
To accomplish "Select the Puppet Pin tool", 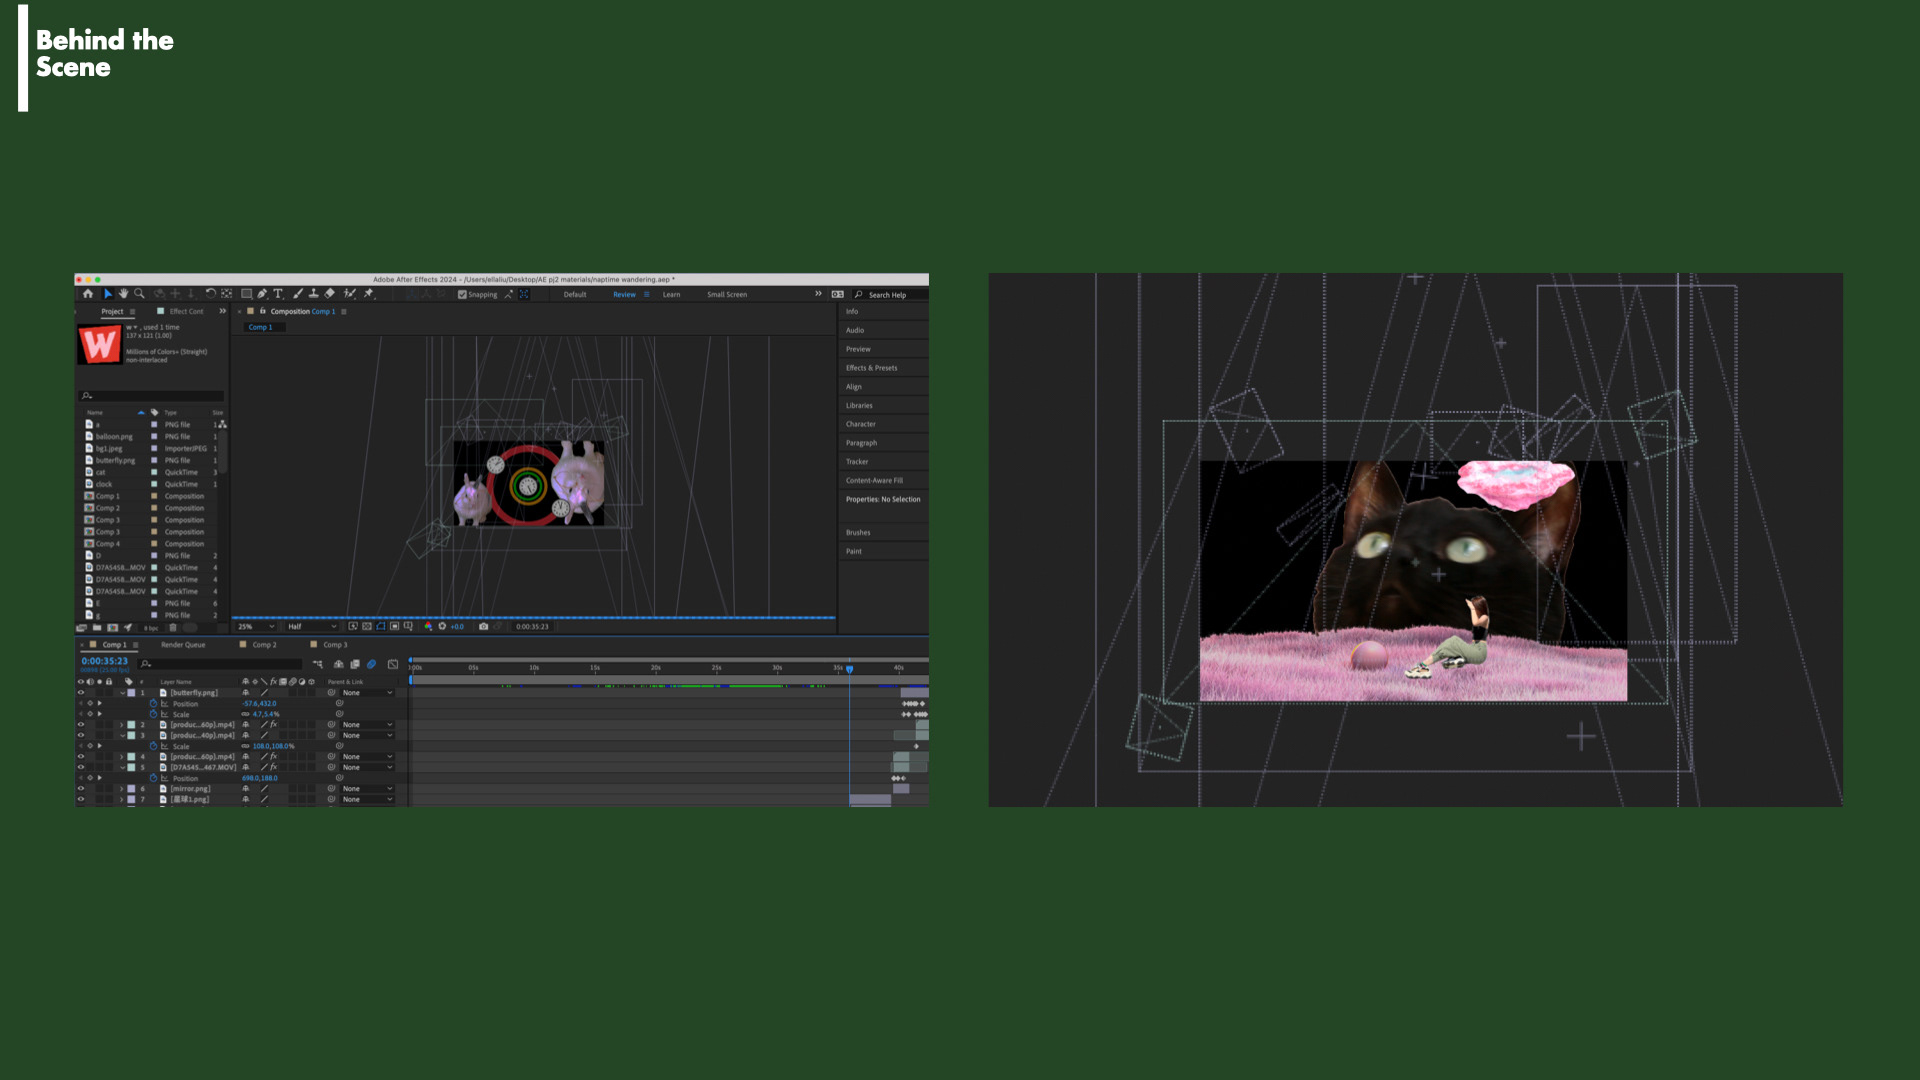I will tap(368, 294).
